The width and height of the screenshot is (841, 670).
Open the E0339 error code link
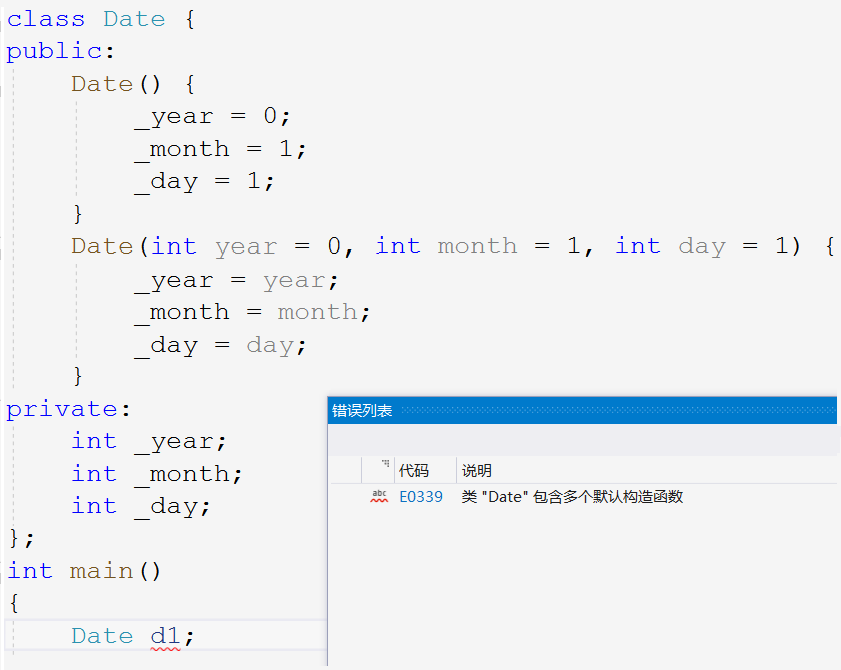(421, 497)
